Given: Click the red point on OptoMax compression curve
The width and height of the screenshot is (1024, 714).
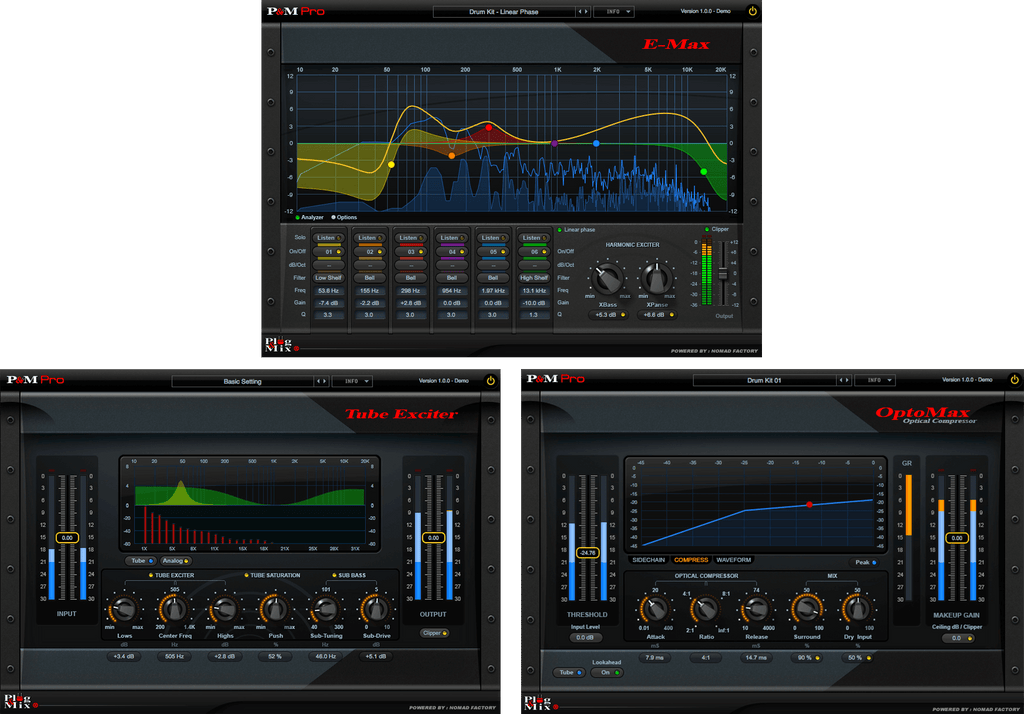Looking at the screenshot, I should point(809,505).
